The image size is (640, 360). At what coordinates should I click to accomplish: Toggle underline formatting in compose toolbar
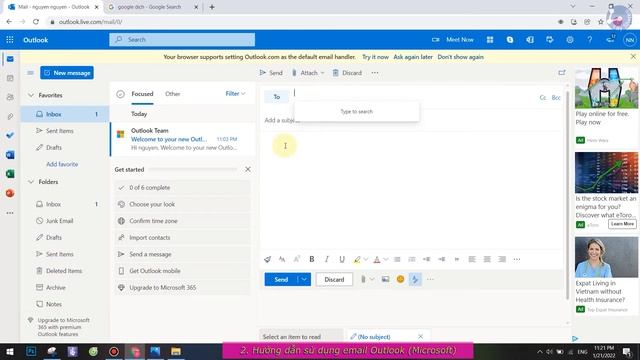[x=342, y=259]
